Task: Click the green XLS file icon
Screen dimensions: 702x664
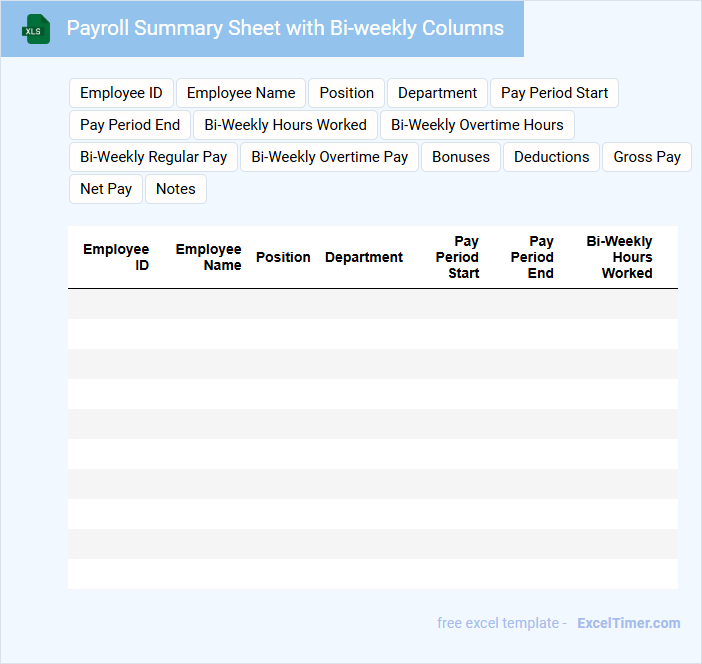Action: pos(36,29)
